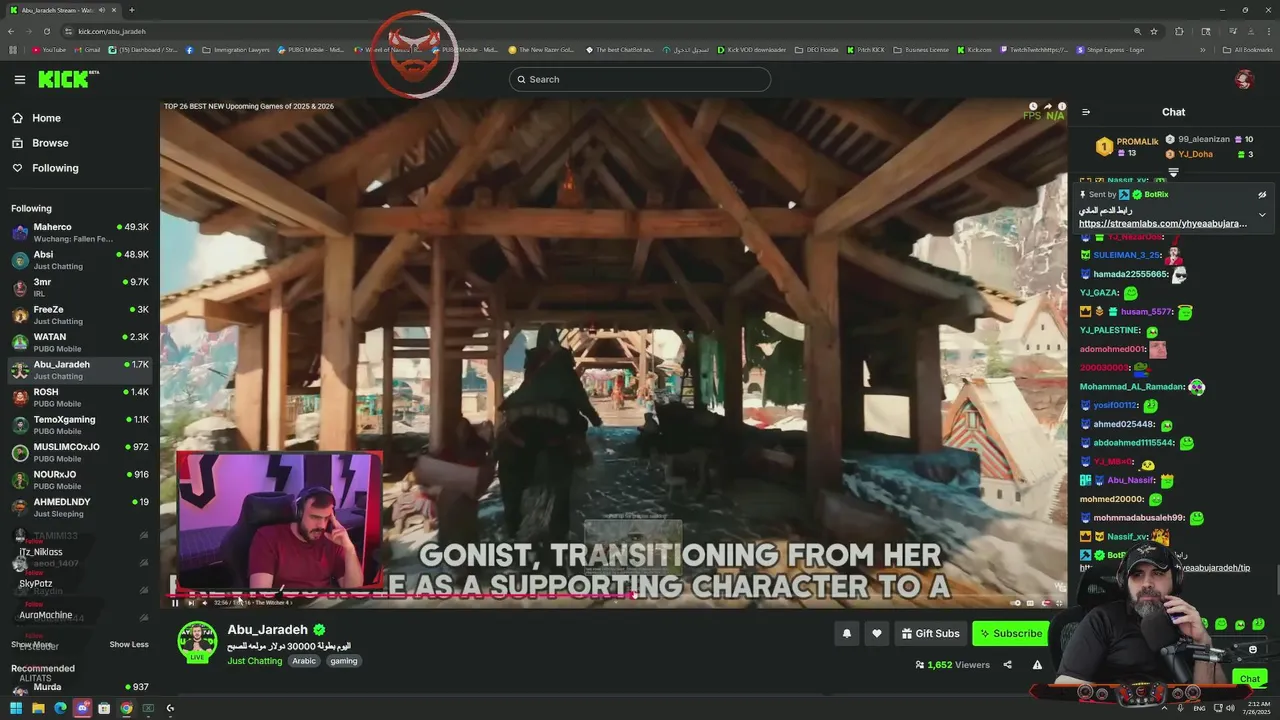Expand the pinned message chevron
This screenshot has width=1280, height=720.
[x=1262, y=214]
